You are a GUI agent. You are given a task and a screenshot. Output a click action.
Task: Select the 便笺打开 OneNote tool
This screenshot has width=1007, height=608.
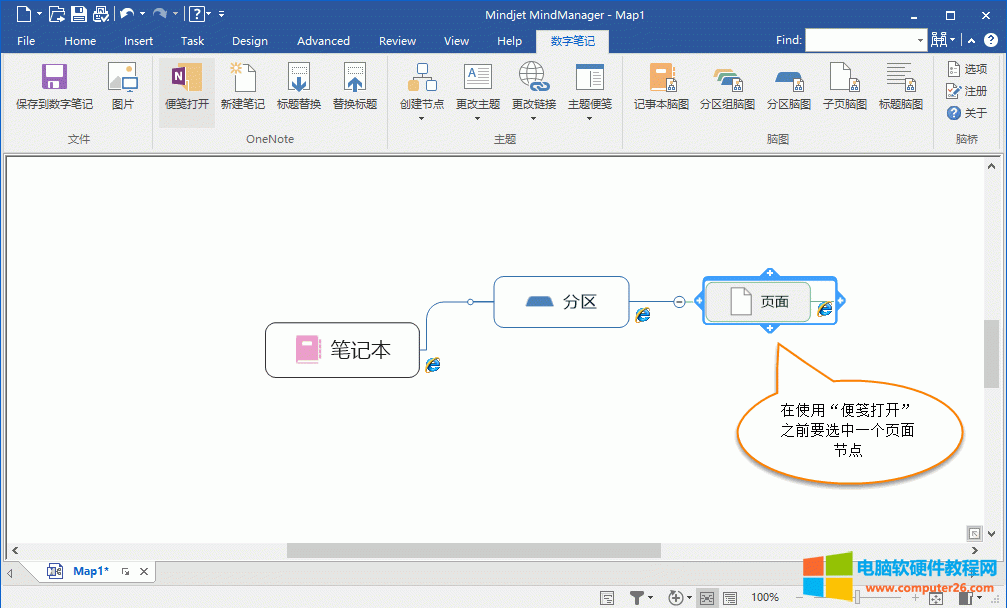point(186,90)
